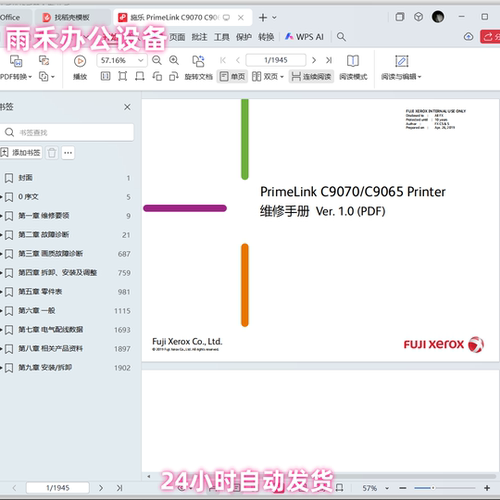Open the 第九章 安装/拆卸 bookmark
This screenshot has height=500, width=500.
(45, 368)
